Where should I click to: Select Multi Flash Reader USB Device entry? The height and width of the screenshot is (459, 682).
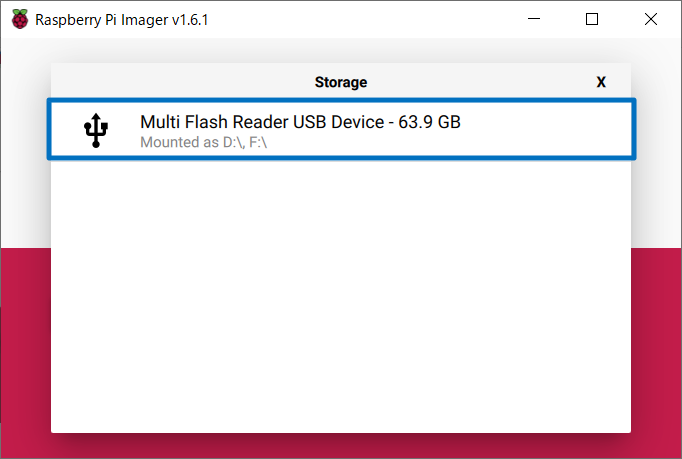coord(341,129)
